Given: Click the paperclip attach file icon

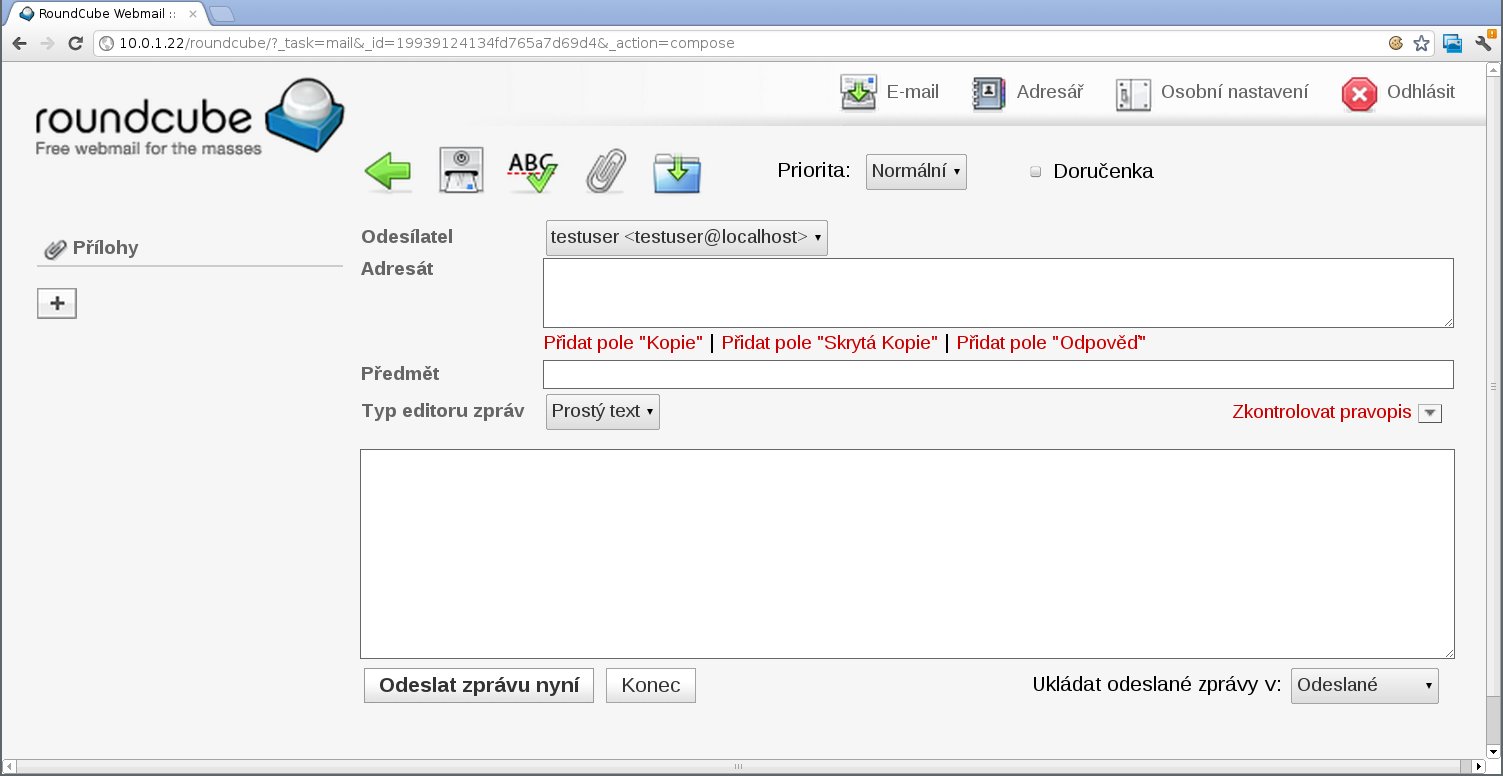Looking at the screenshot, I should click(605, 172).
